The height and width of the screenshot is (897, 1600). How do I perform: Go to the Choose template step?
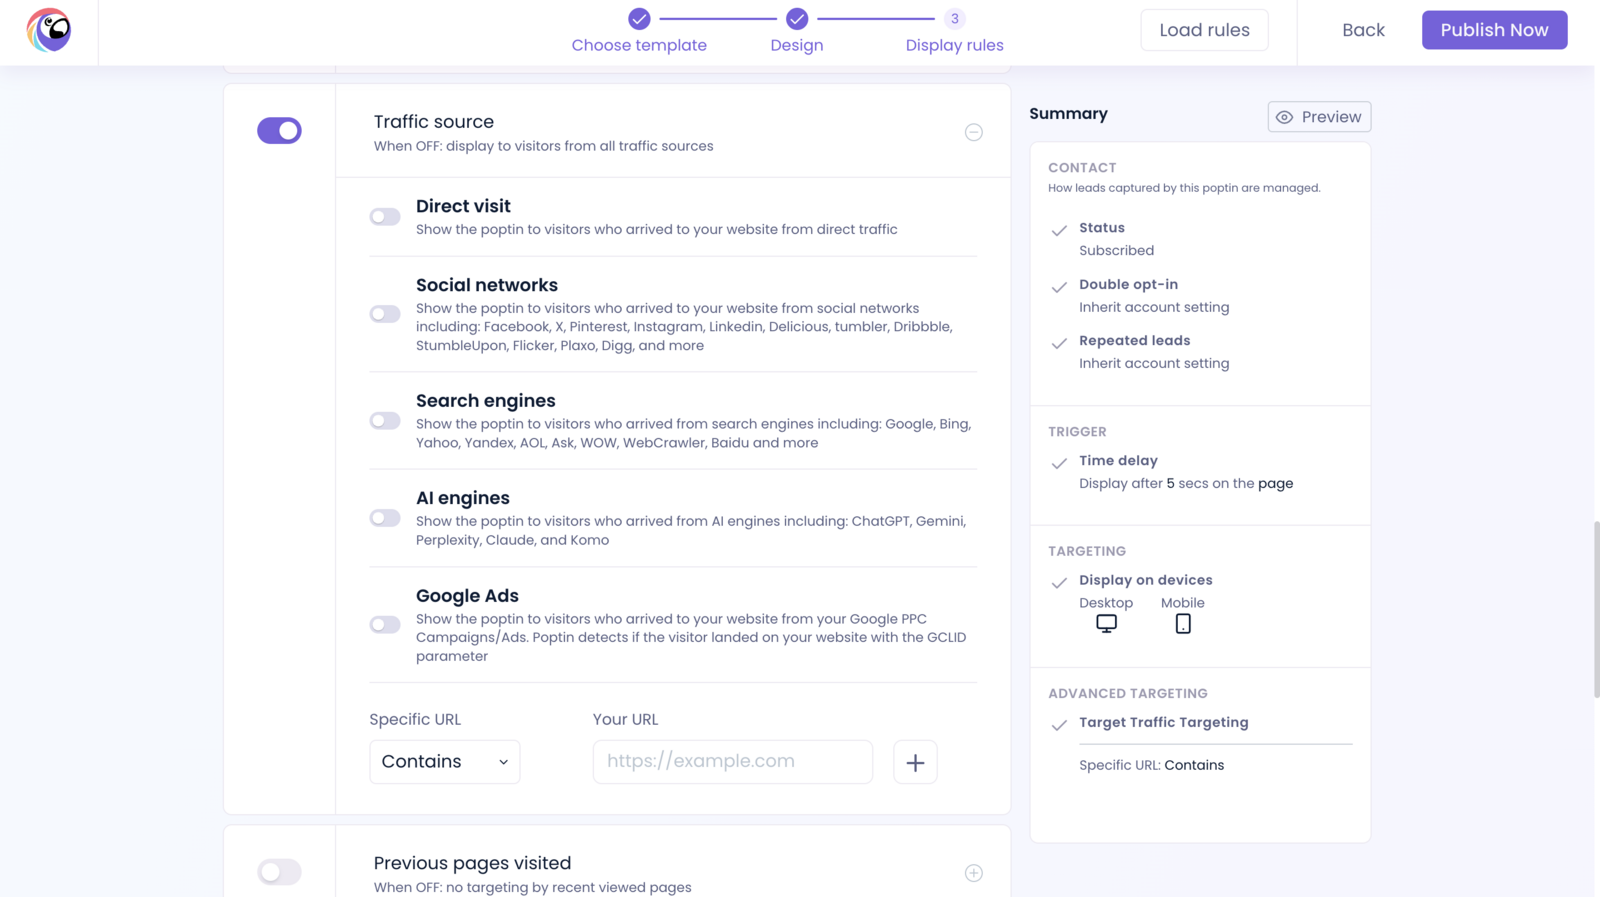pos(639,45)
